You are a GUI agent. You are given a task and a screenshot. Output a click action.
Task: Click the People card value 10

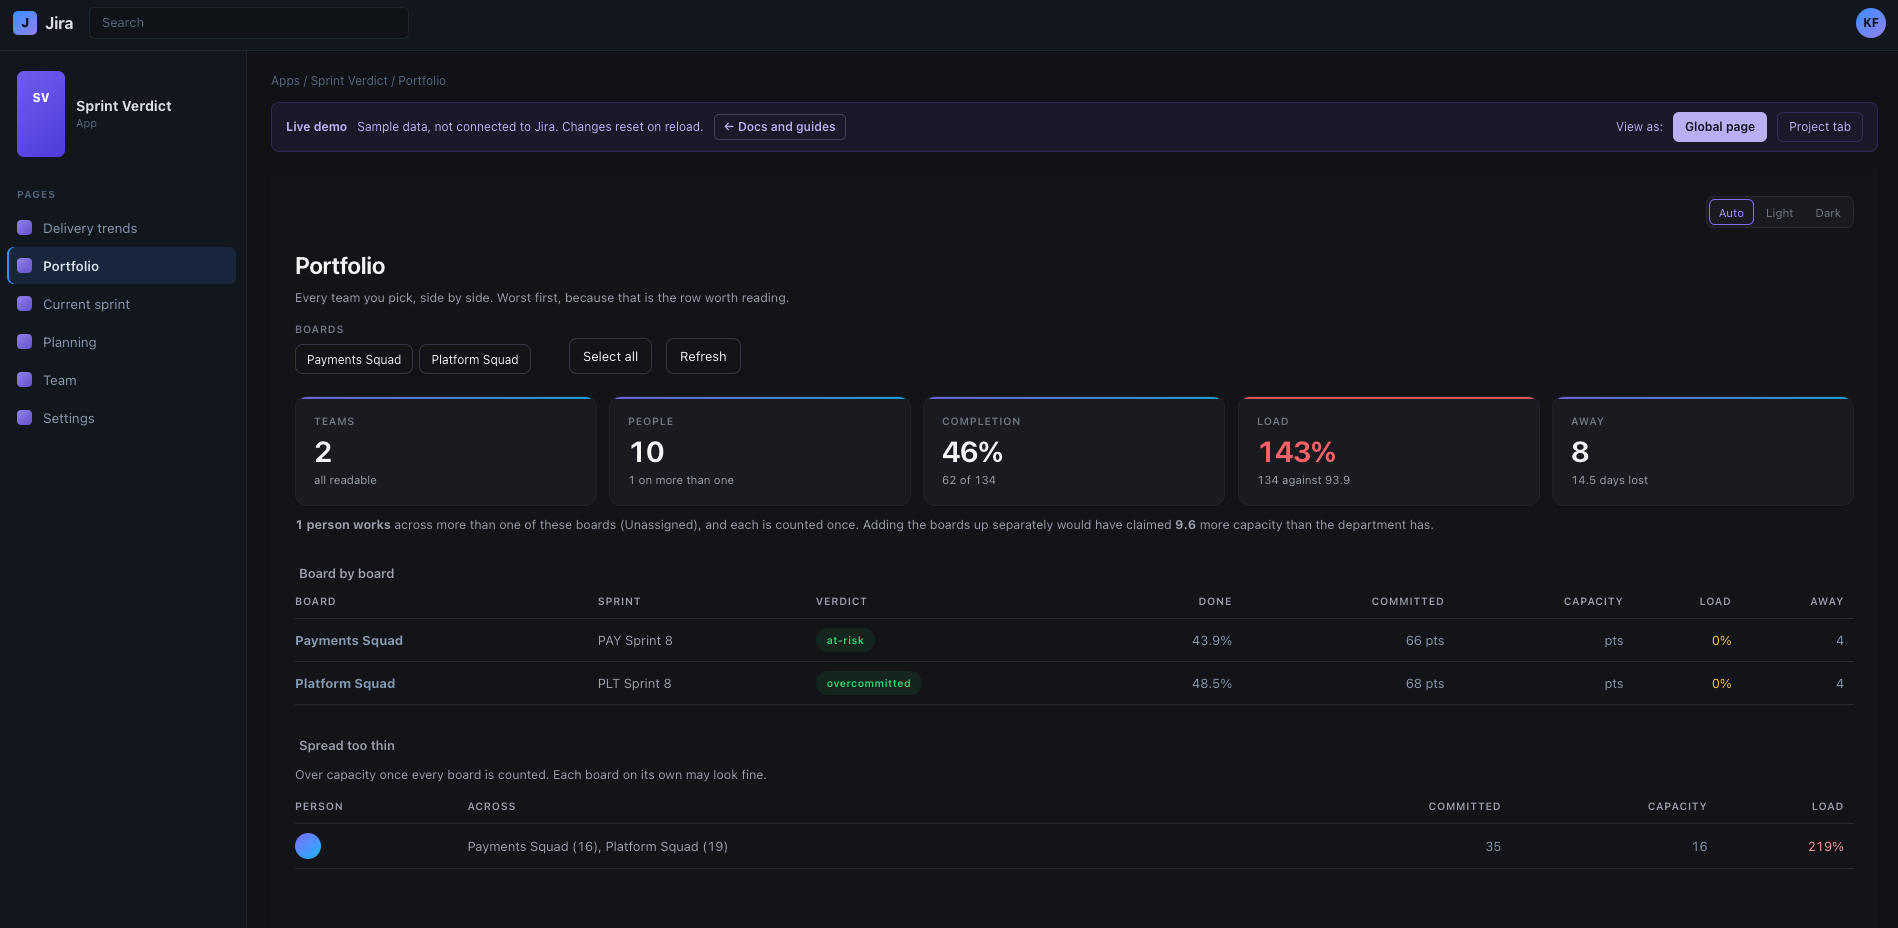[647, 452]
